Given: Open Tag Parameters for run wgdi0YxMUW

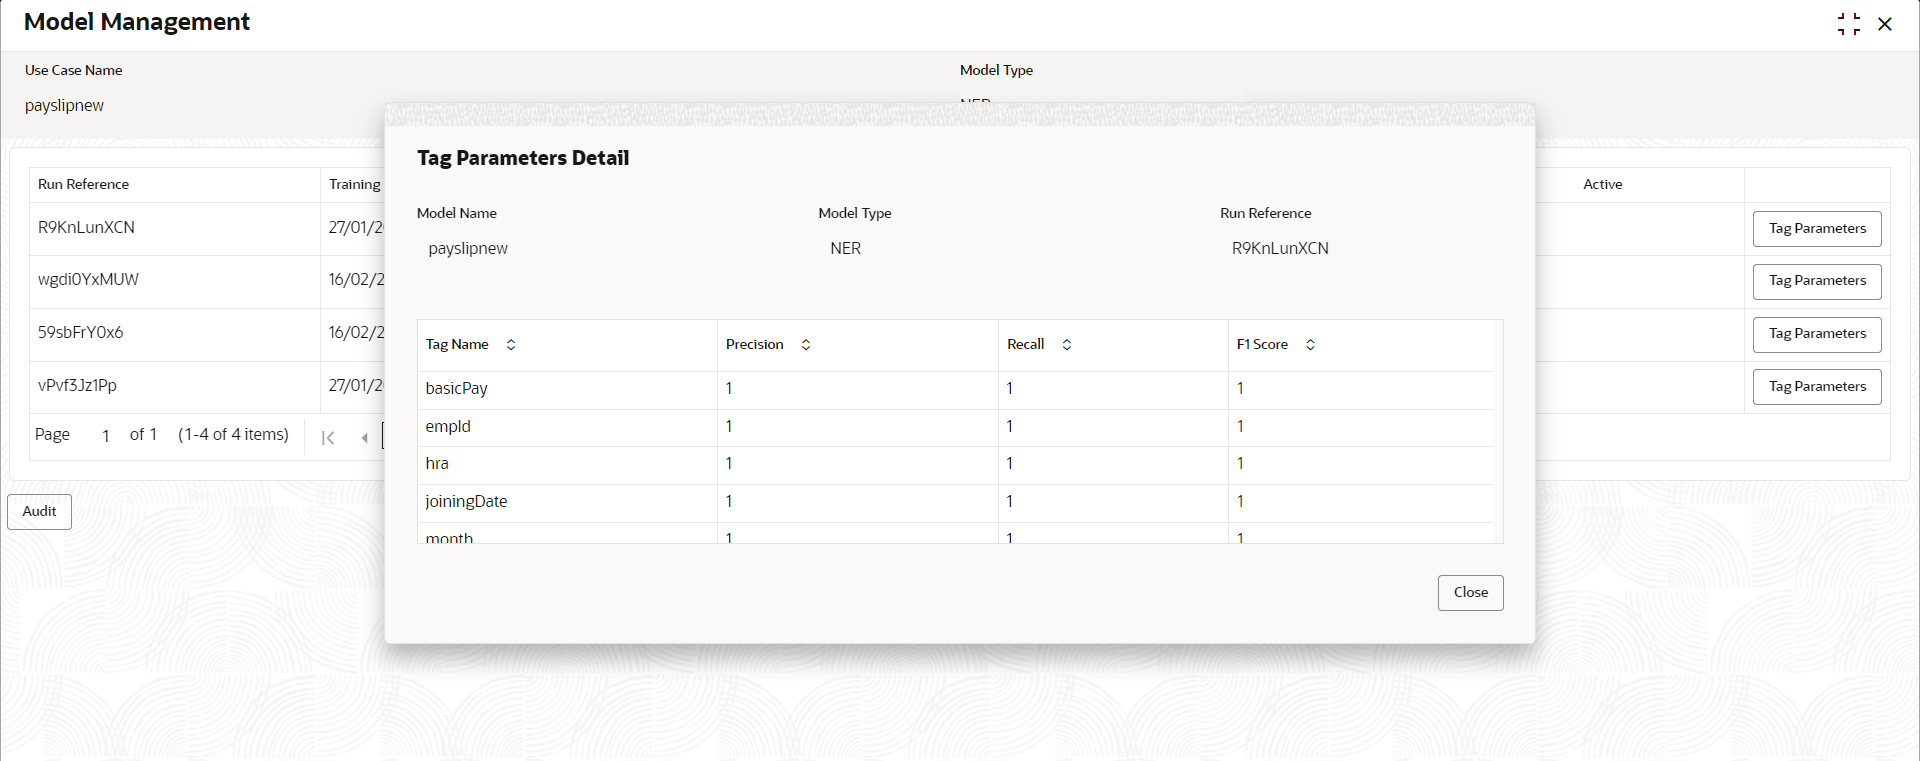Looking at the screenshot, I should (x=1817, y=281).
